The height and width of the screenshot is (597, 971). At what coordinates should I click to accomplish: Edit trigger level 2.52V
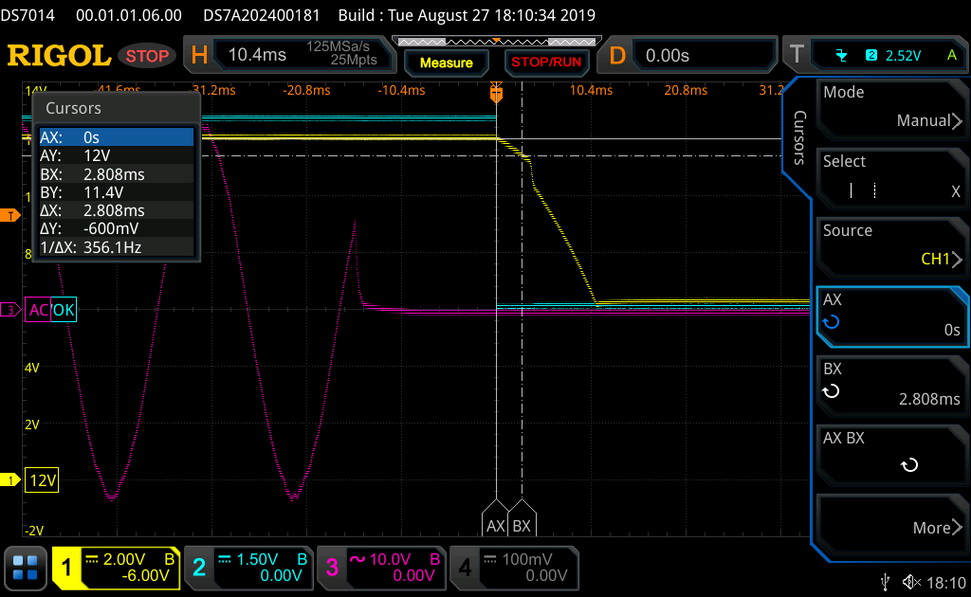[x=903, y=56]
